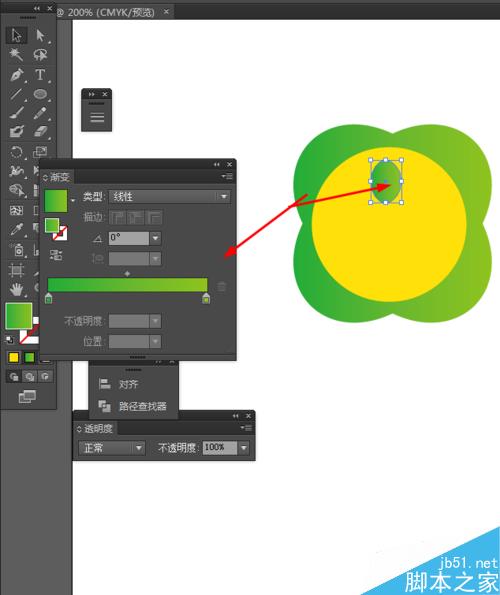Enable Draw Inside mode
Viewport: 500px width, 595px height.
[45, 377]
